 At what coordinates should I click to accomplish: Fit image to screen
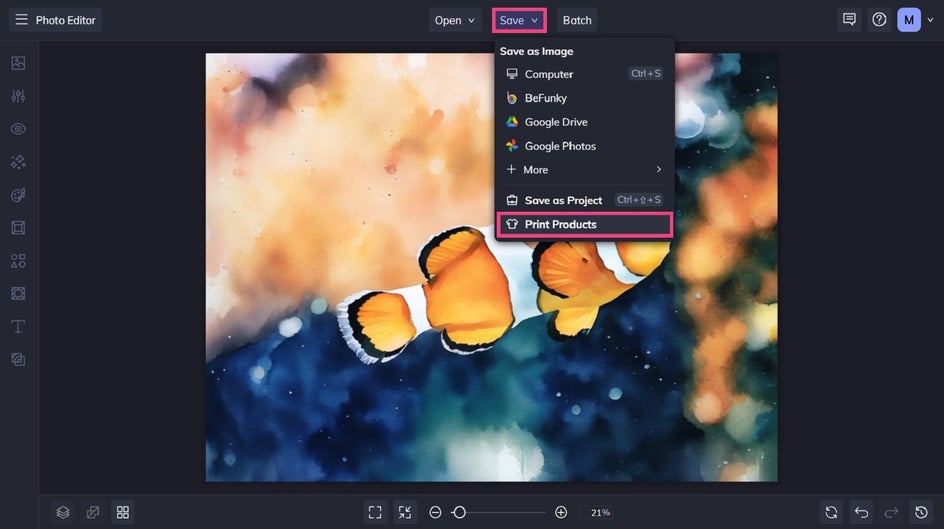pyautogui.click(x=375, y=512)
